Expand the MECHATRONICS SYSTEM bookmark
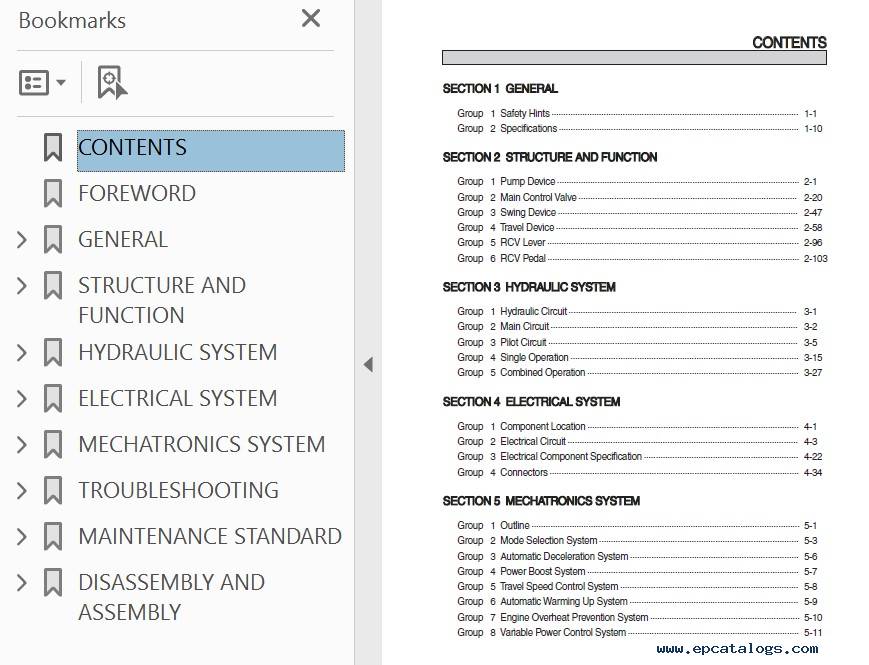 pos(22,445)
